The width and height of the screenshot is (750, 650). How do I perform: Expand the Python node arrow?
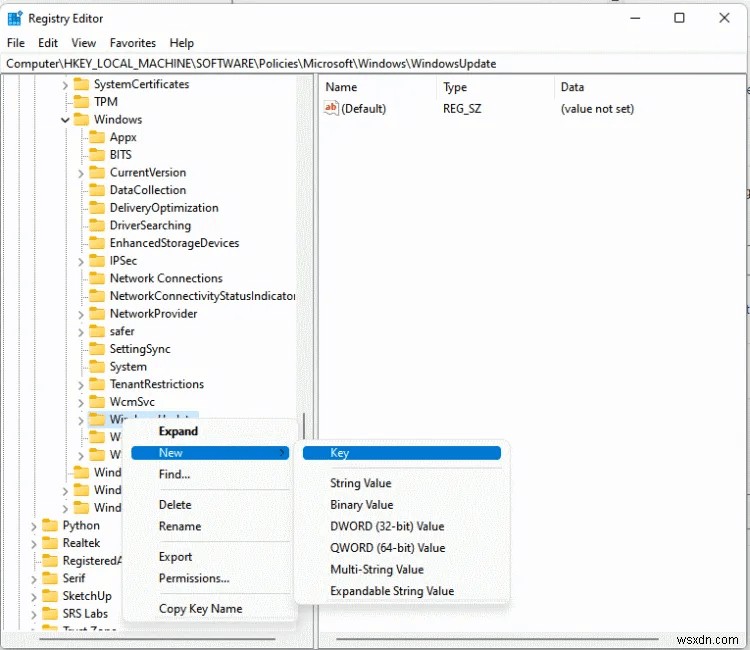tap(34, 526)
